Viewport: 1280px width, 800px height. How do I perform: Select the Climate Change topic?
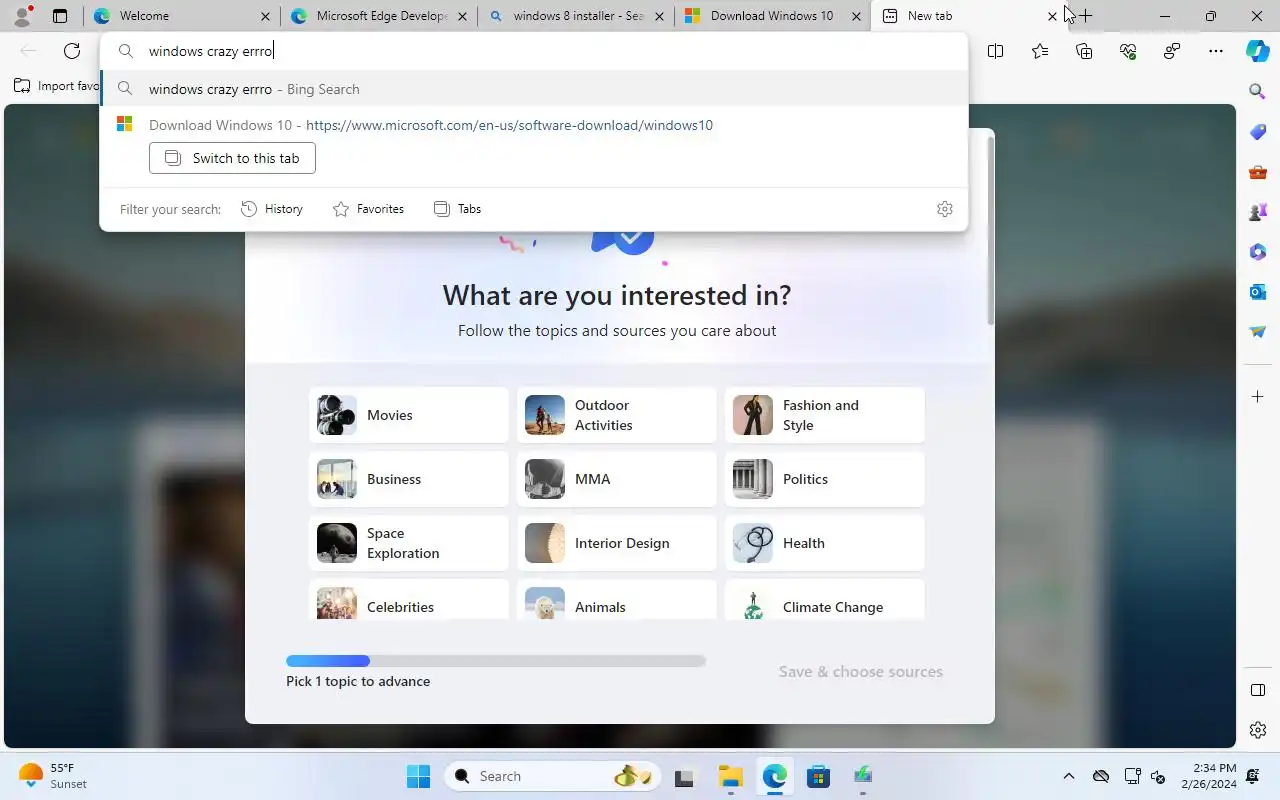(x=825, y=600)
